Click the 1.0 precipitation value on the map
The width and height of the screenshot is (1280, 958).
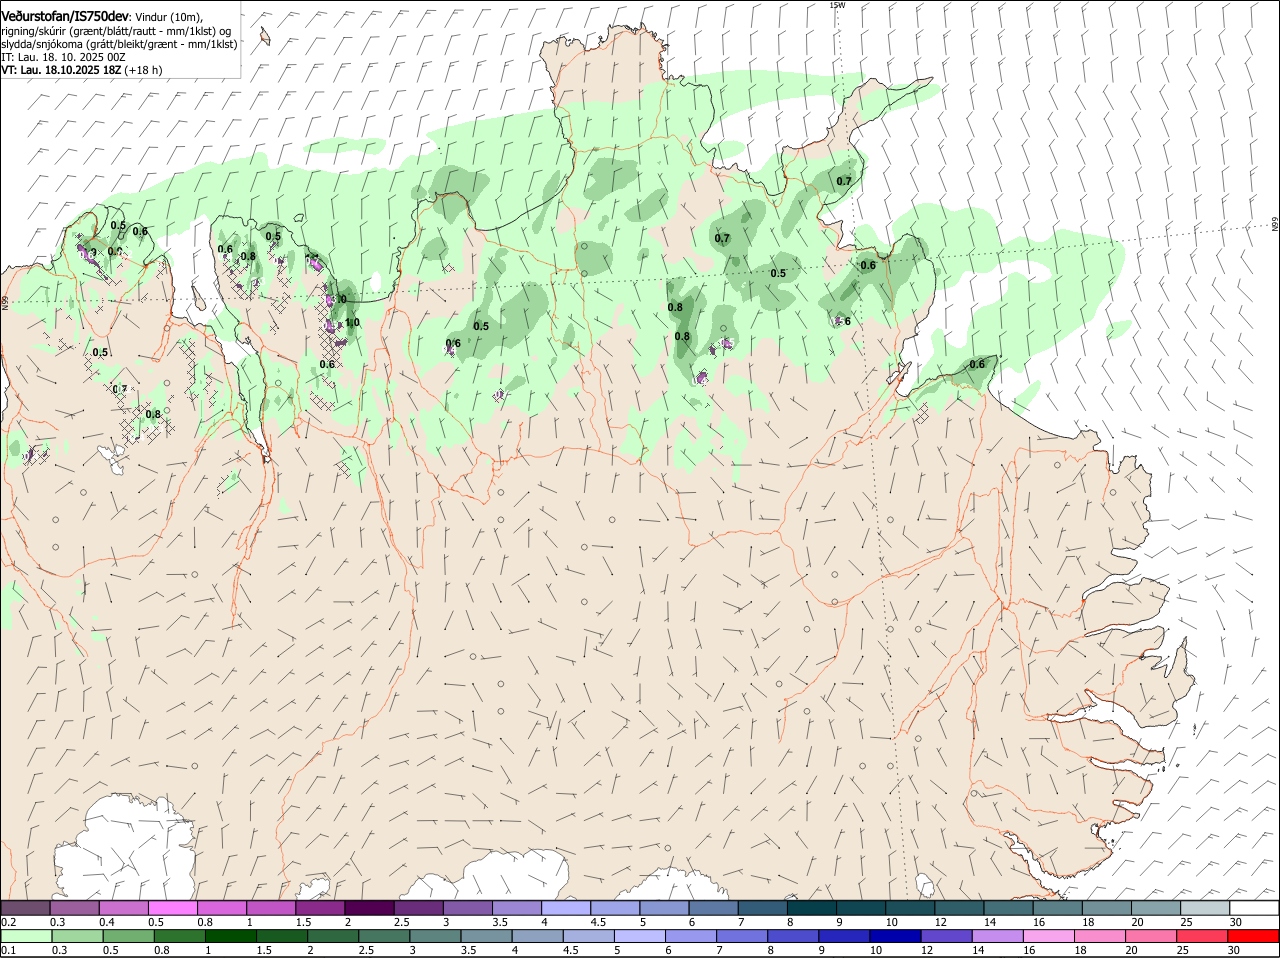pos(352,322)
